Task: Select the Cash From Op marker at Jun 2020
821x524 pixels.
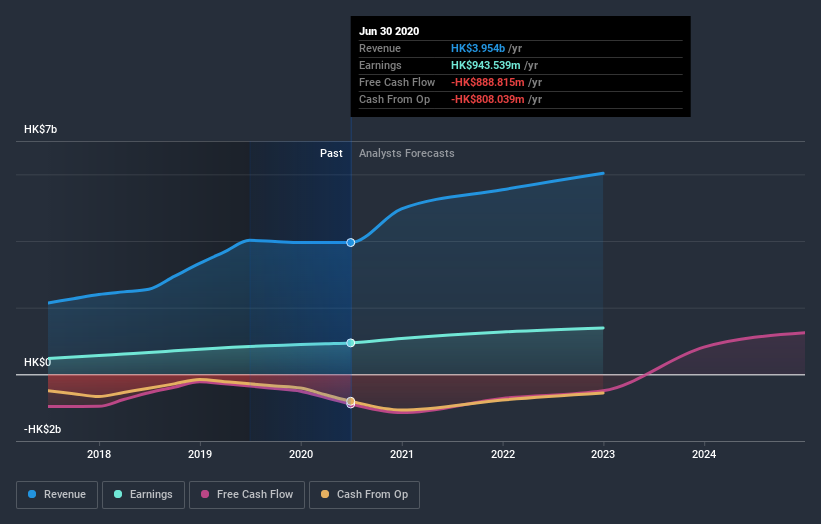Action: click(351, 402)
